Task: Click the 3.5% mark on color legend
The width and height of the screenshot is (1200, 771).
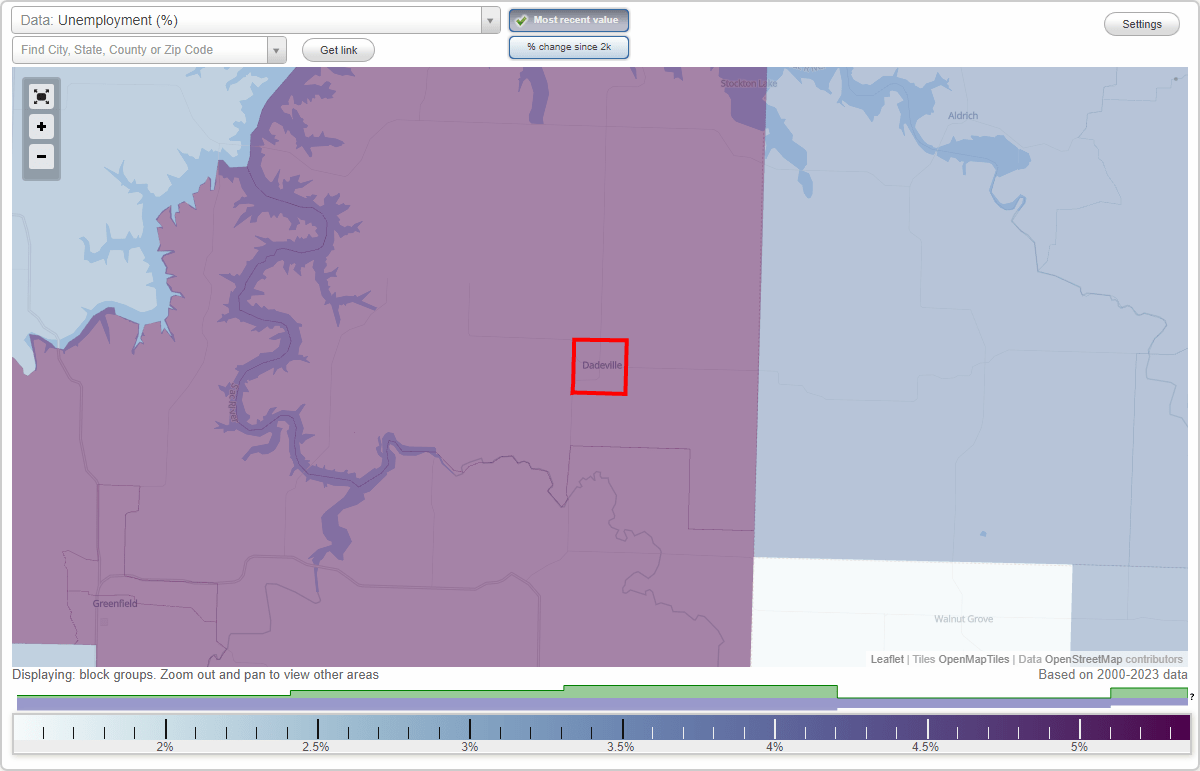Action: point(621,747)
